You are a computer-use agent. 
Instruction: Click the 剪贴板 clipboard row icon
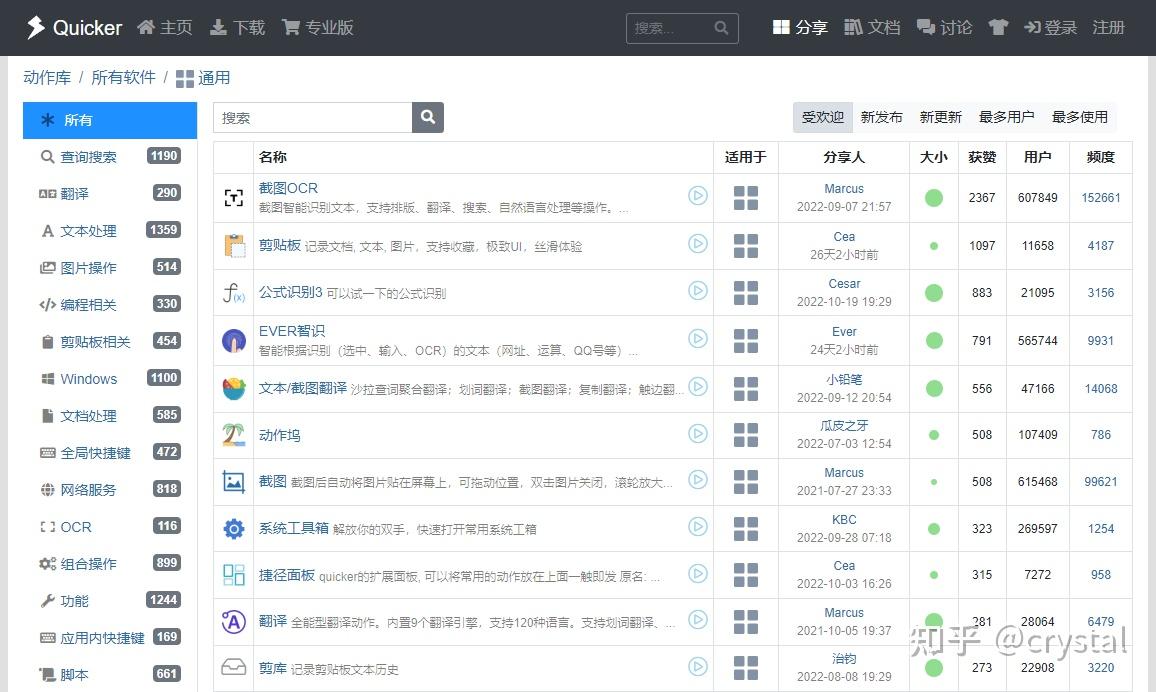(x=234, y=245)
